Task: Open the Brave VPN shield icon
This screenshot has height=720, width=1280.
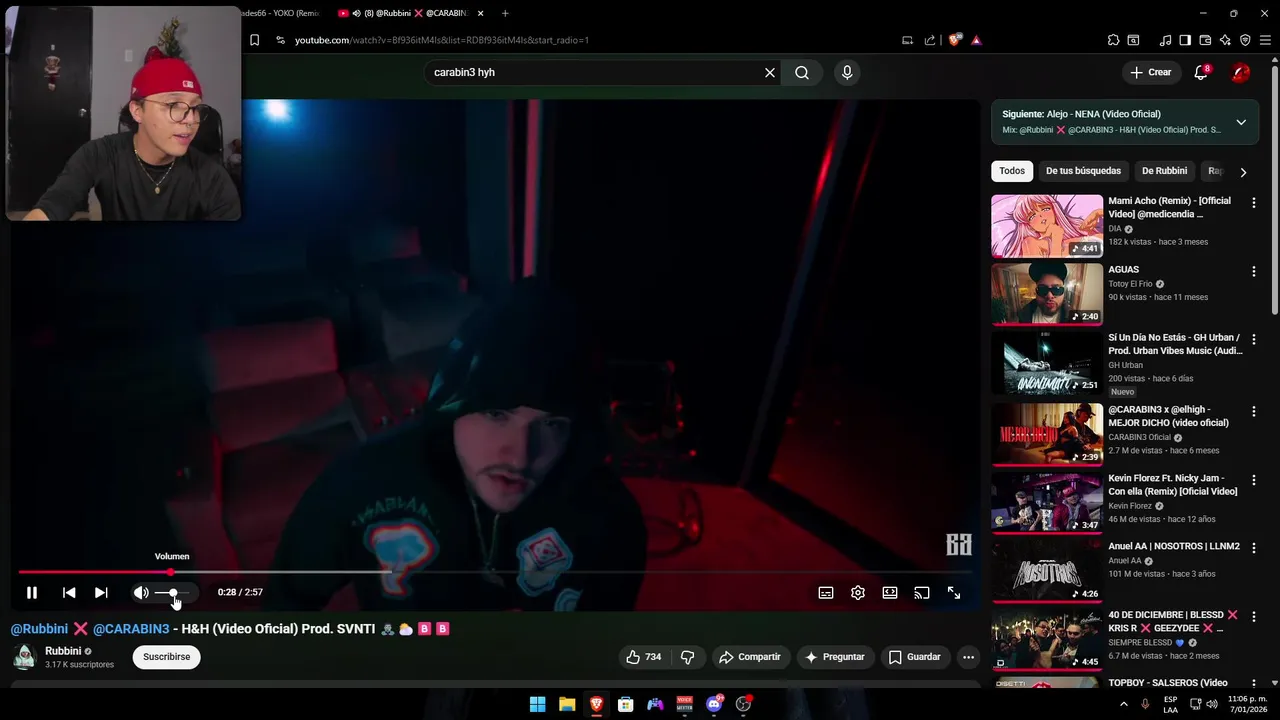Action: (x=1245, y=40)
